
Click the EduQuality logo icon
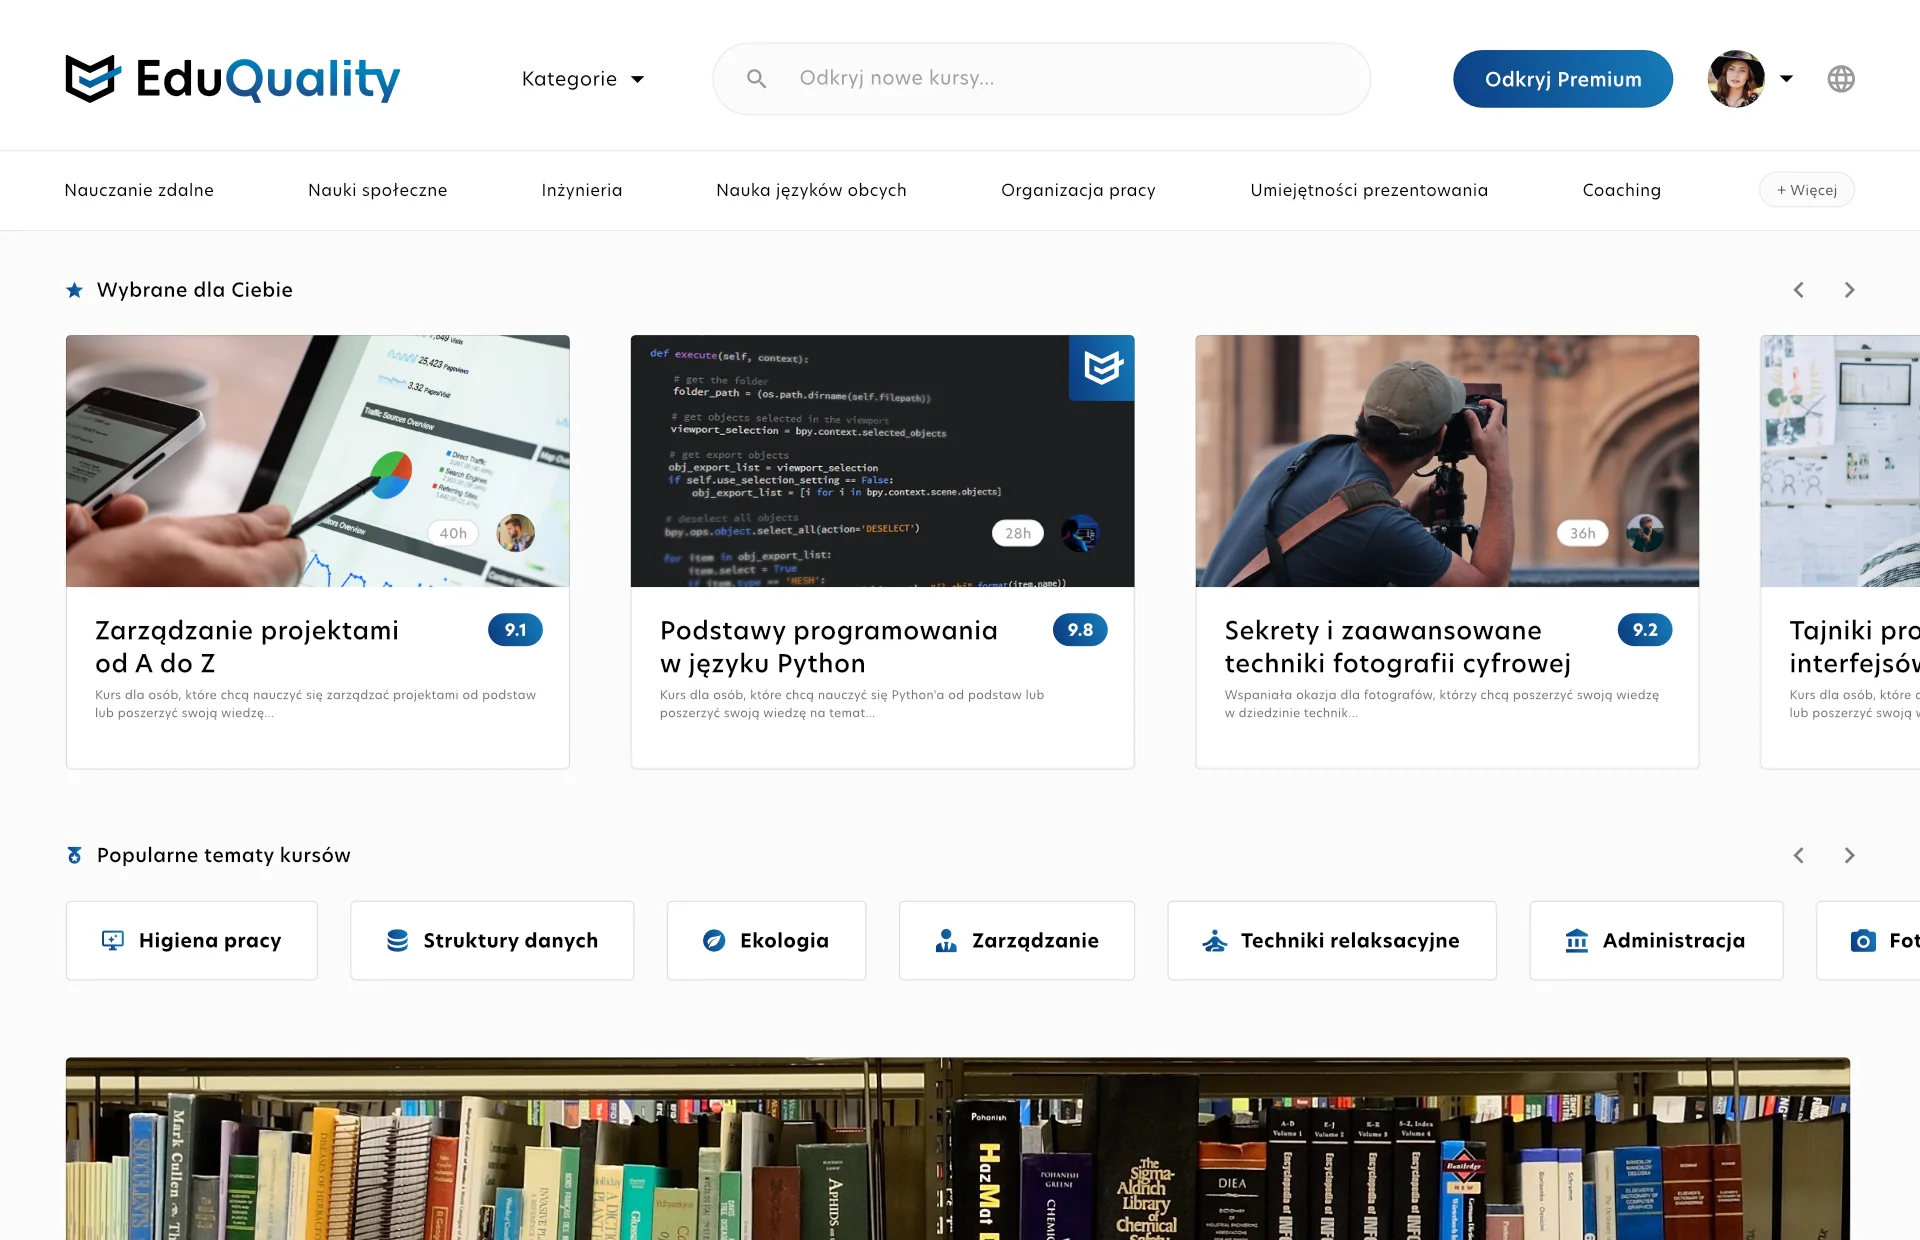[x=92, y=78]
